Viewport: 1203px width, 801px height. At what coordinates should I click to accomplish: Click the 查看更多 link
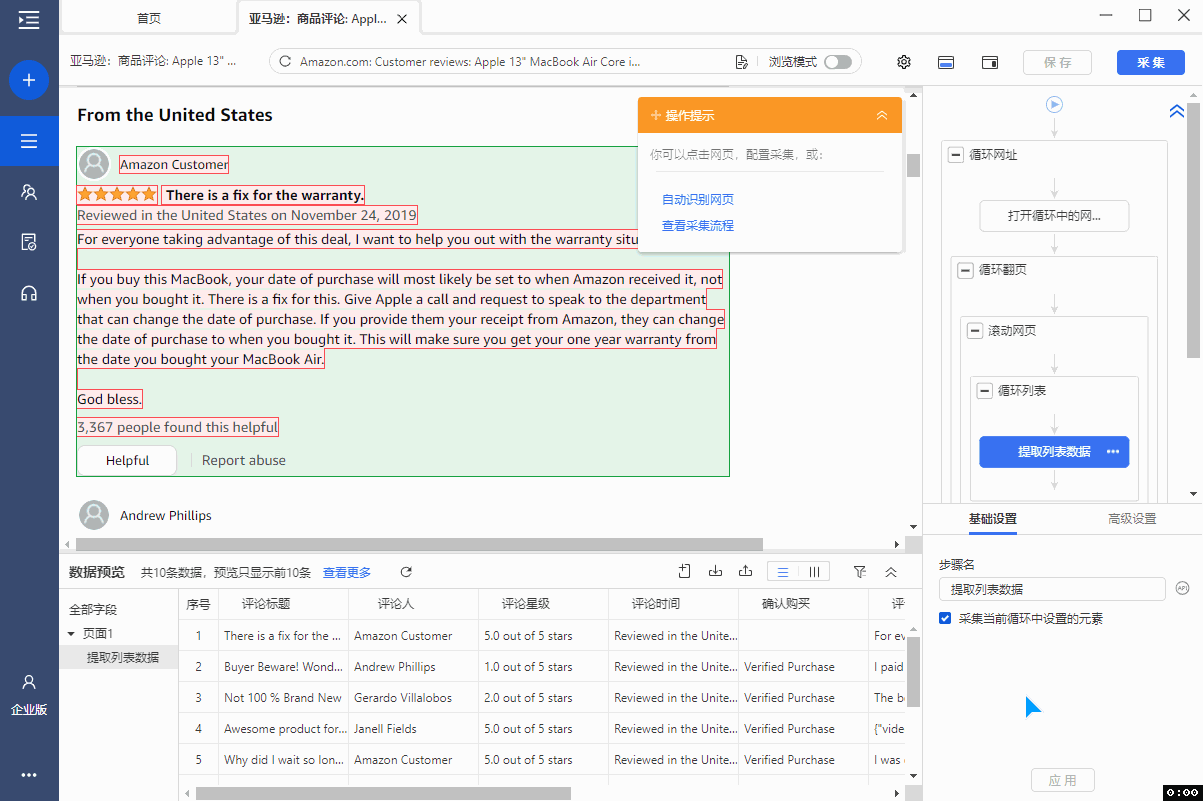[347, 573]
